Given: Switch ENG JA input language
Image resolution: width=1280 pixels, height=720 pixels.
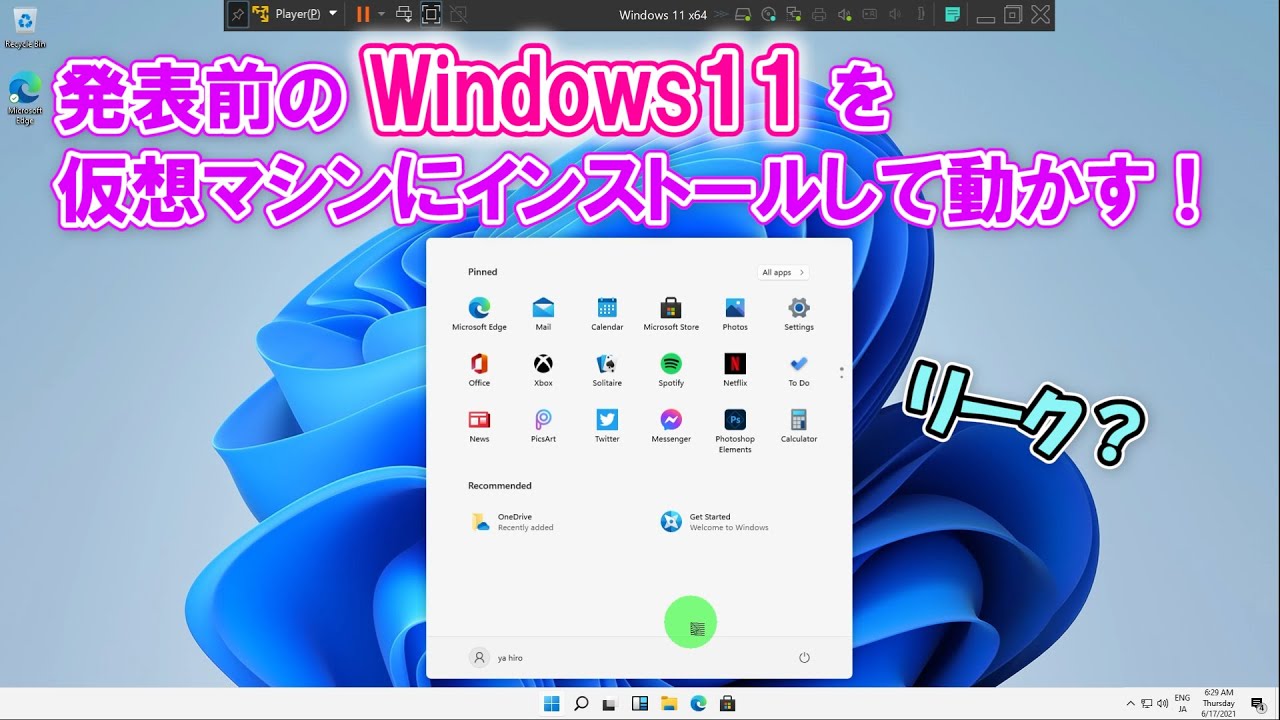Looking at the screenshot, I should point(1182,703).
